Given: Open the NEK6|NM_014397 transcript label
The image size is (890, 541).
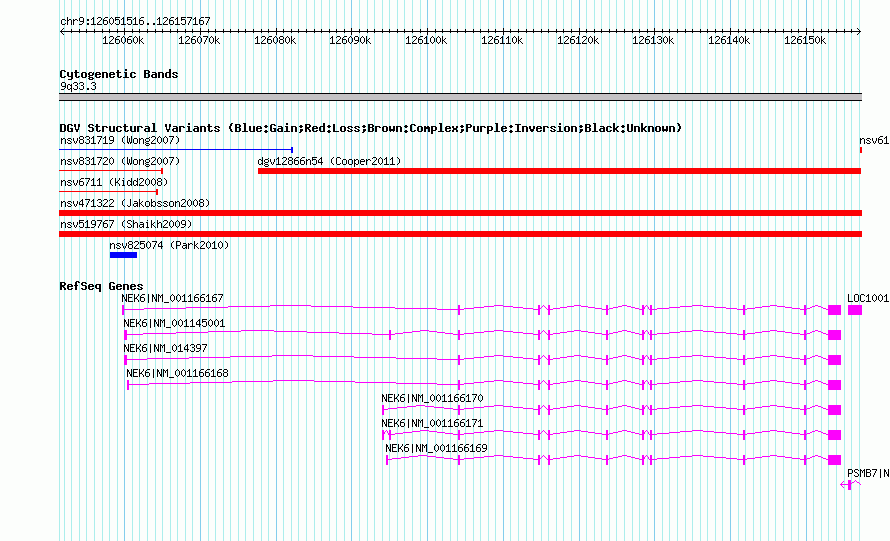Looking at the screenshot, I should click(165, 348).
